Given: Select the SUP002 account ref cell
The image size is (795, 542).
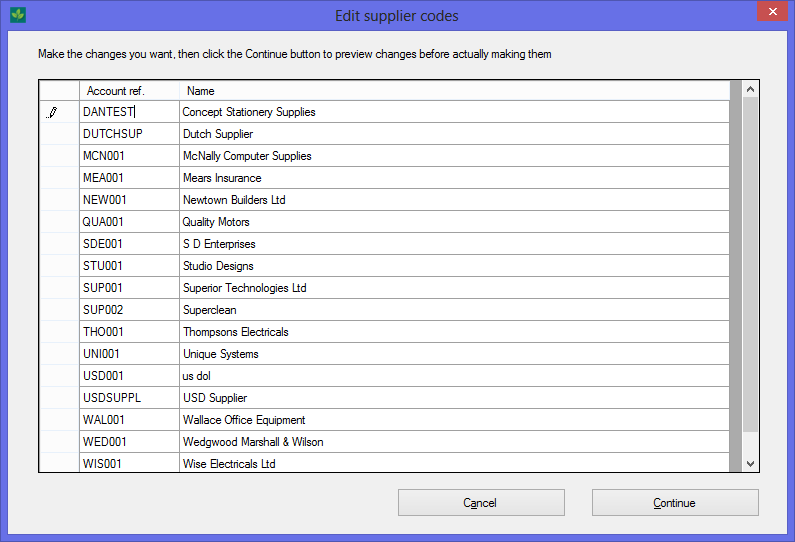Looking at the screenshot, I should click(129, 310).
